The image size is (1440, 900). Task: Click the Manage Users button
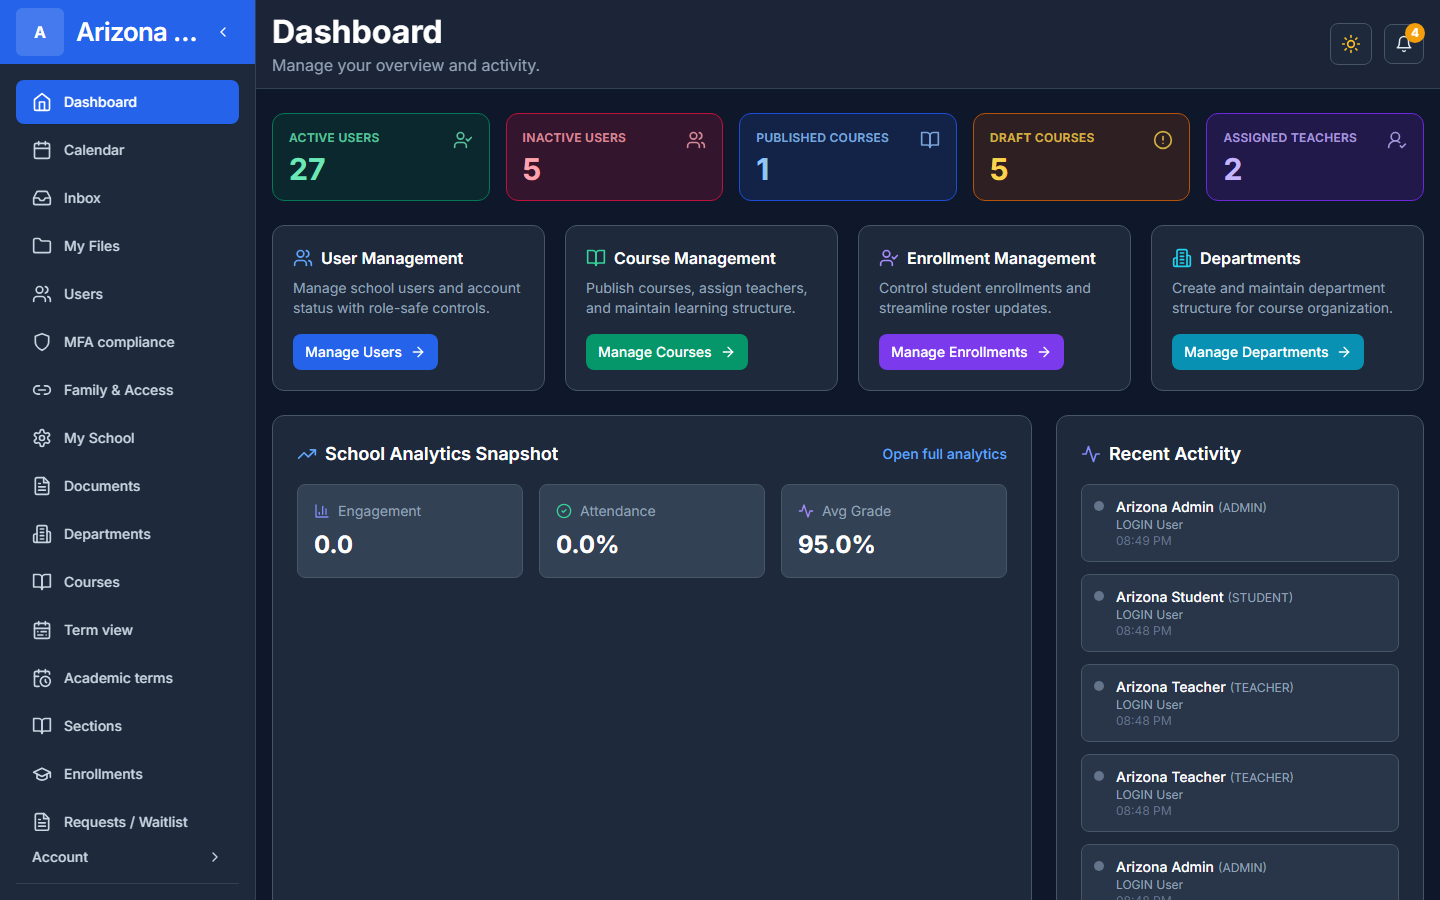click(x=365, y=352)
